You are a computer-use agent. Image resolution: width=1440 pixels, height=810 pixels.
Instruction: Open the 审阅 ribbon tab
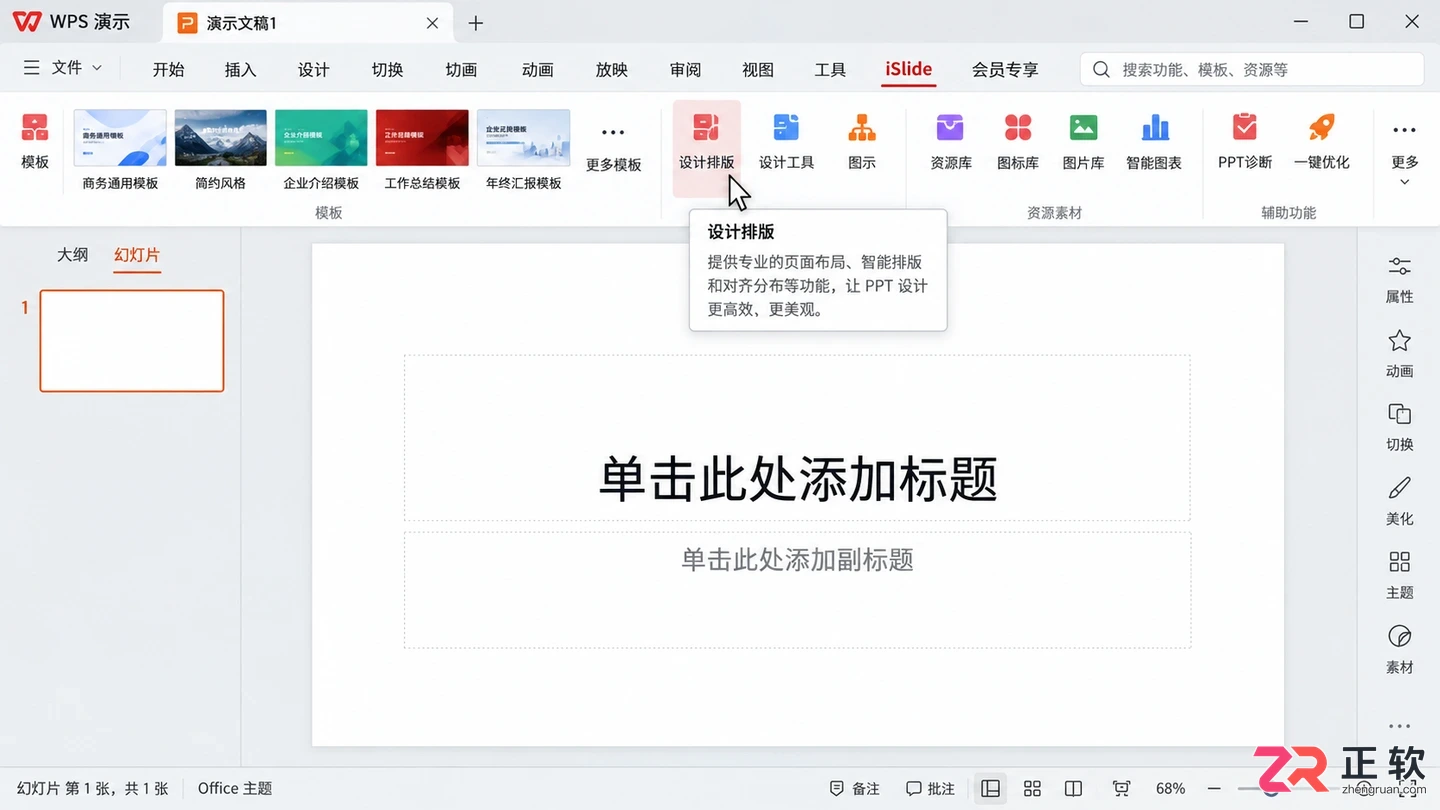click(x=685, y=69)
